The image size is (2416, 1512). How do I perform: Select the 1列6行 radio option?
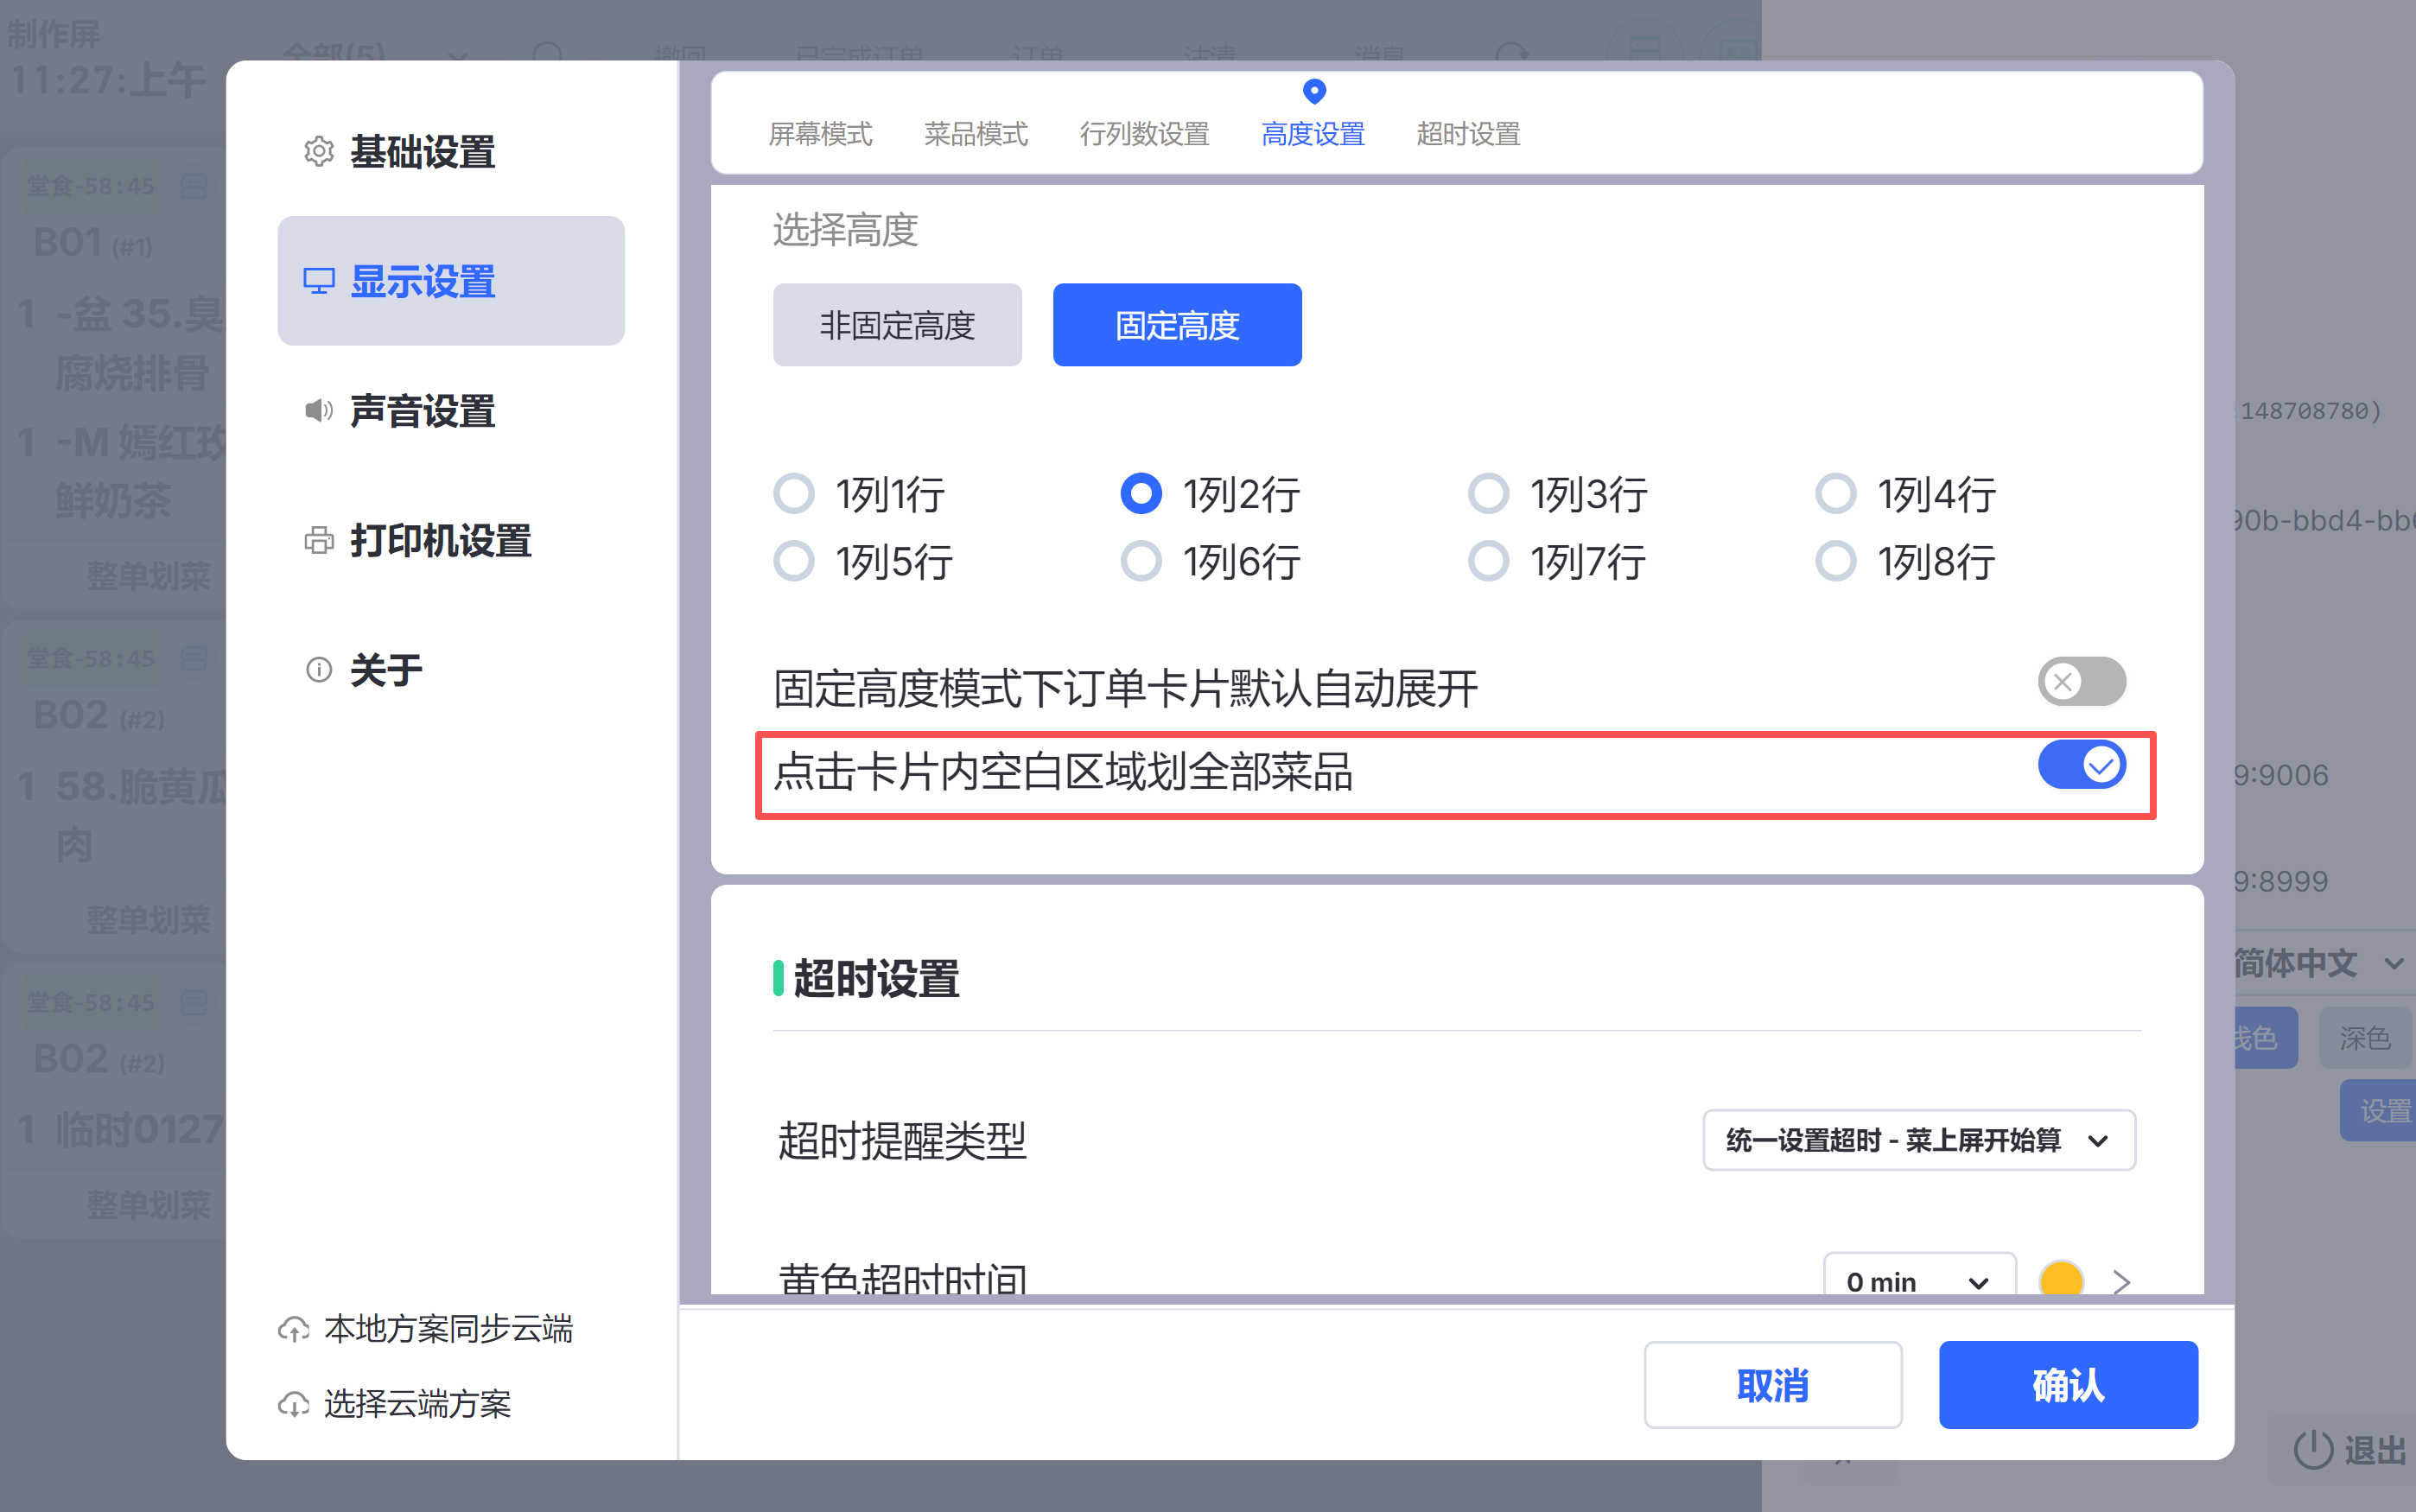point(1141,561)
